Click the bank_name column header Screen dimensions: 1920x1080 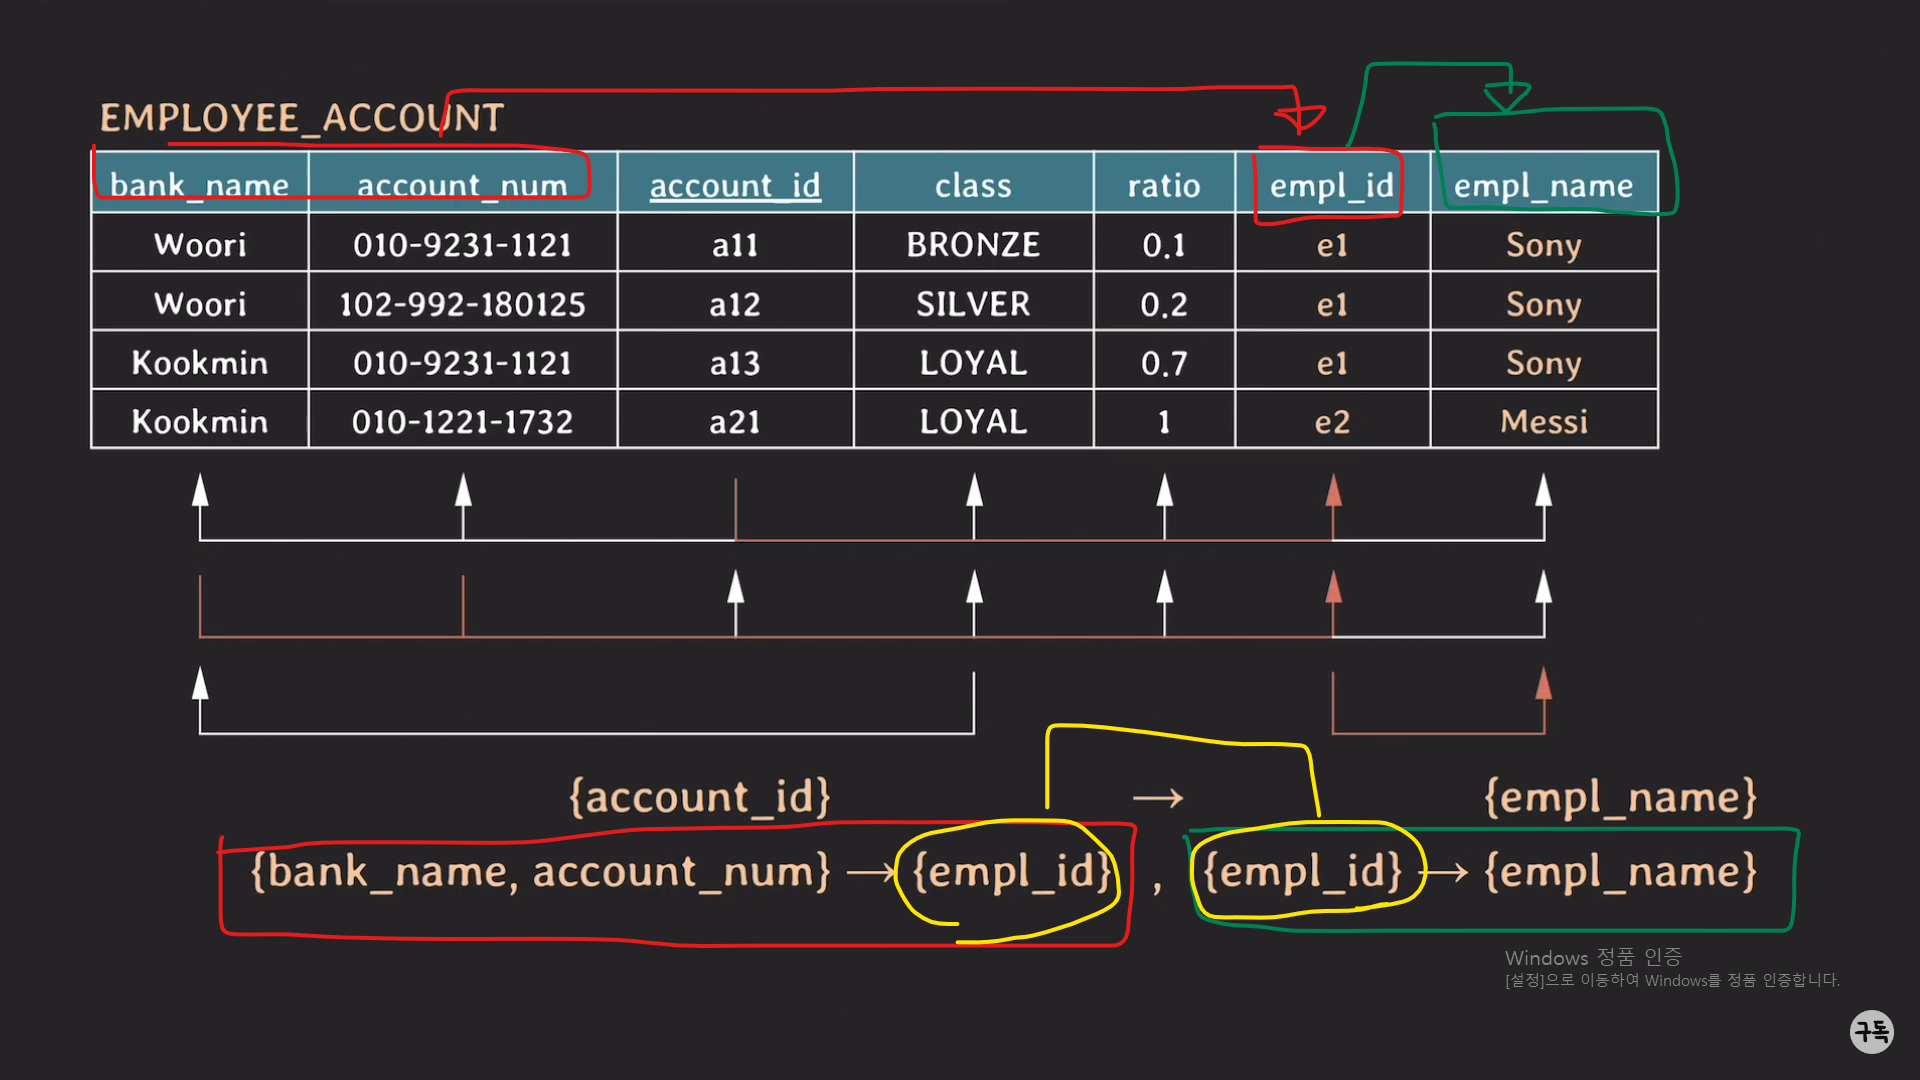point(199,185)
